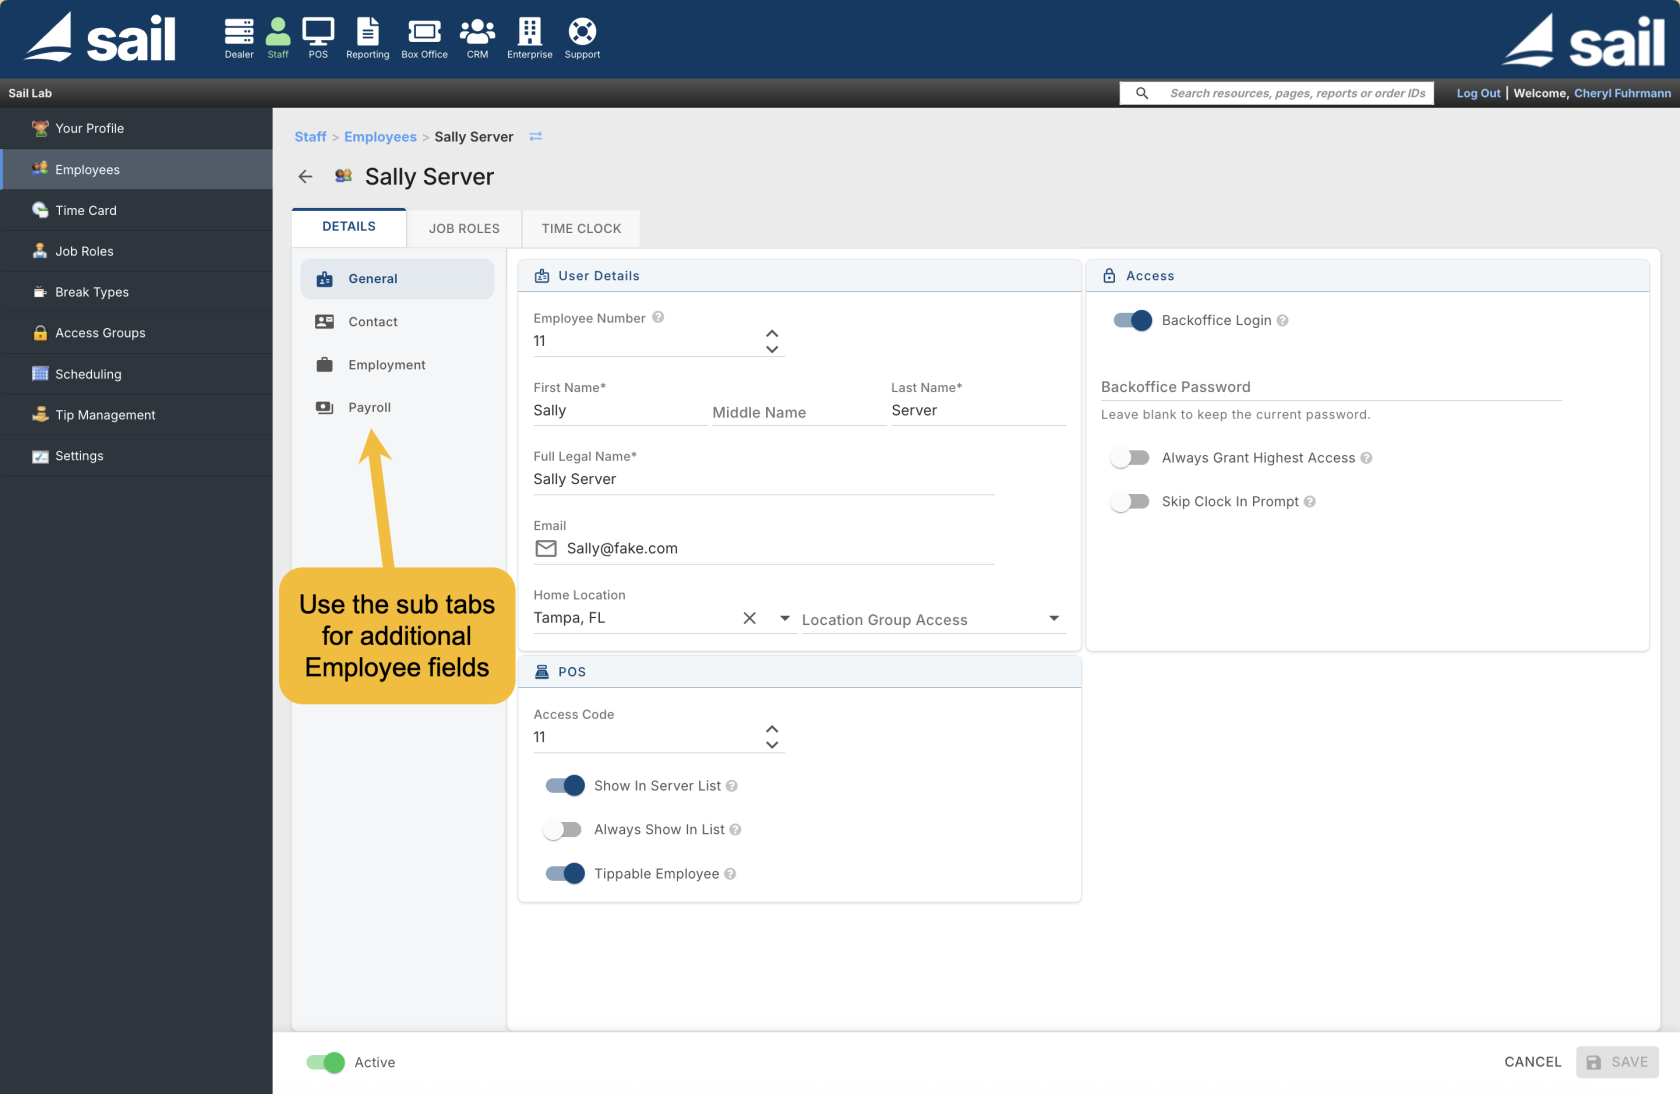Open Tip Management in the sidebar

tap(136, 415)
